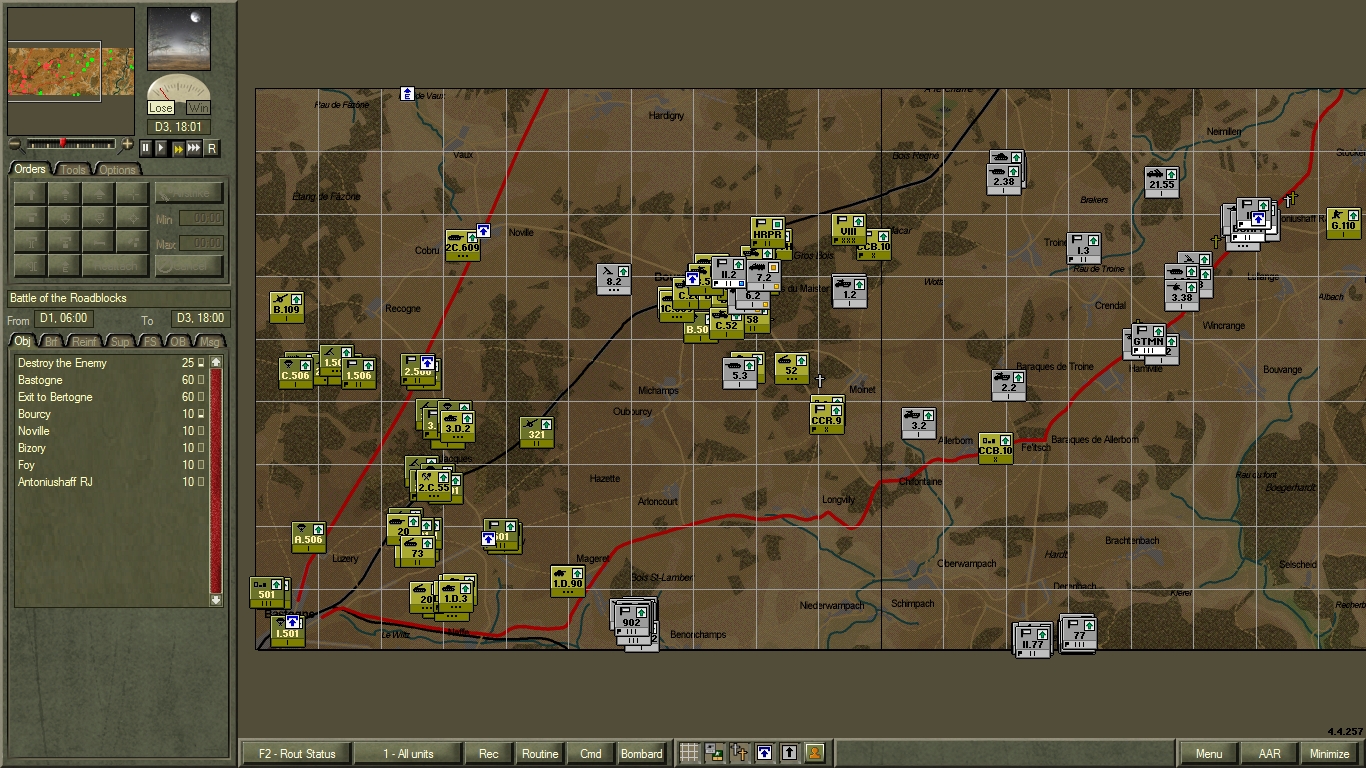Image resolution: width=1366 pixels, height=768 pixels.
Task: Open the Menu button
Action: [1209, 753]
